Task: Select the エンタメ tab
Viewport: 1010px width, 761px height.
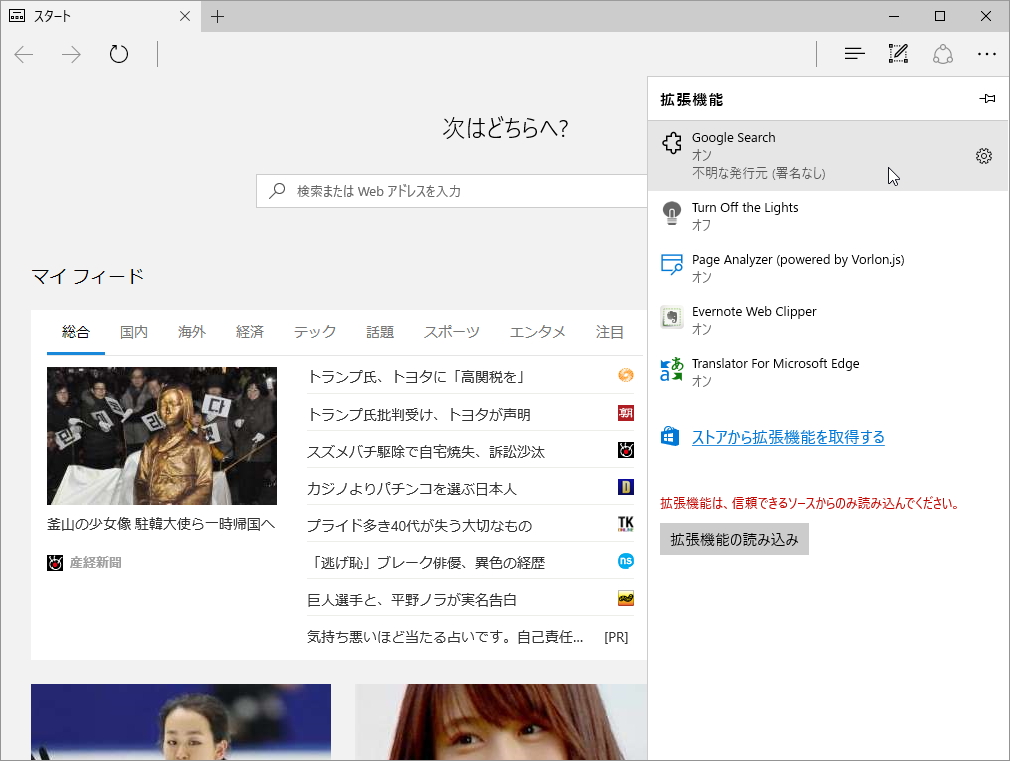Action: click(538, 332)
